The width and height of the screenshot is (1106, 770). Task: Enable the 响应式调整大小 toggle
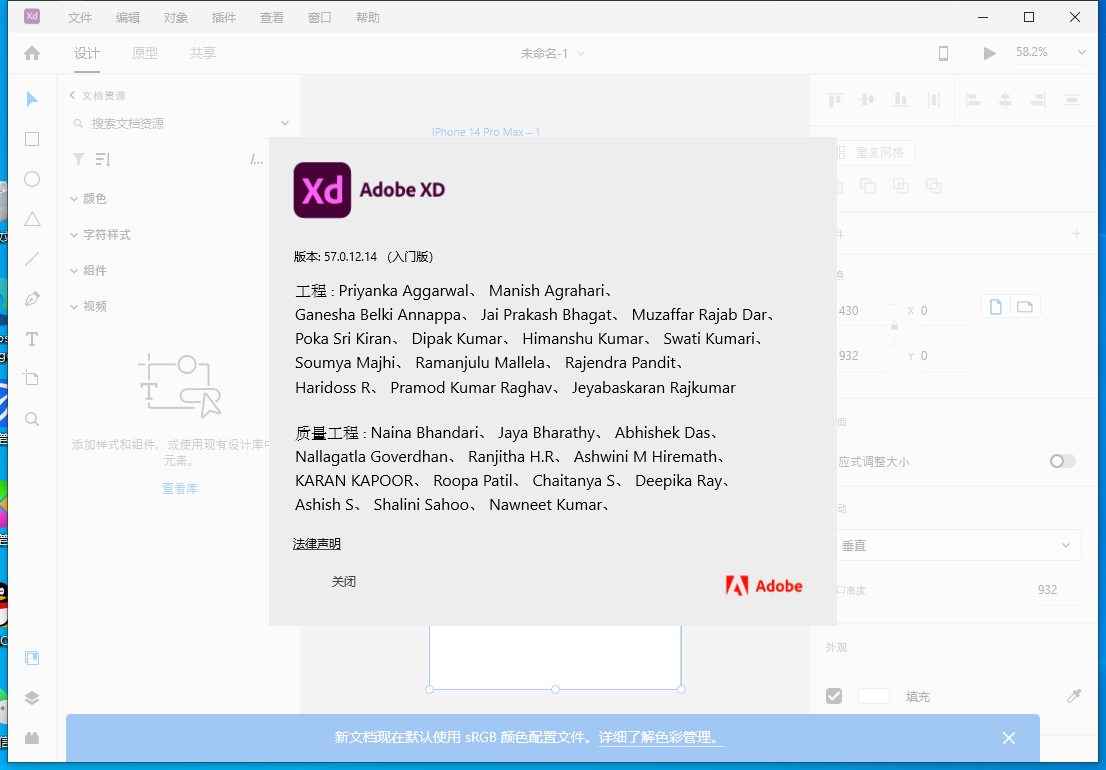tap(1062, 461)
